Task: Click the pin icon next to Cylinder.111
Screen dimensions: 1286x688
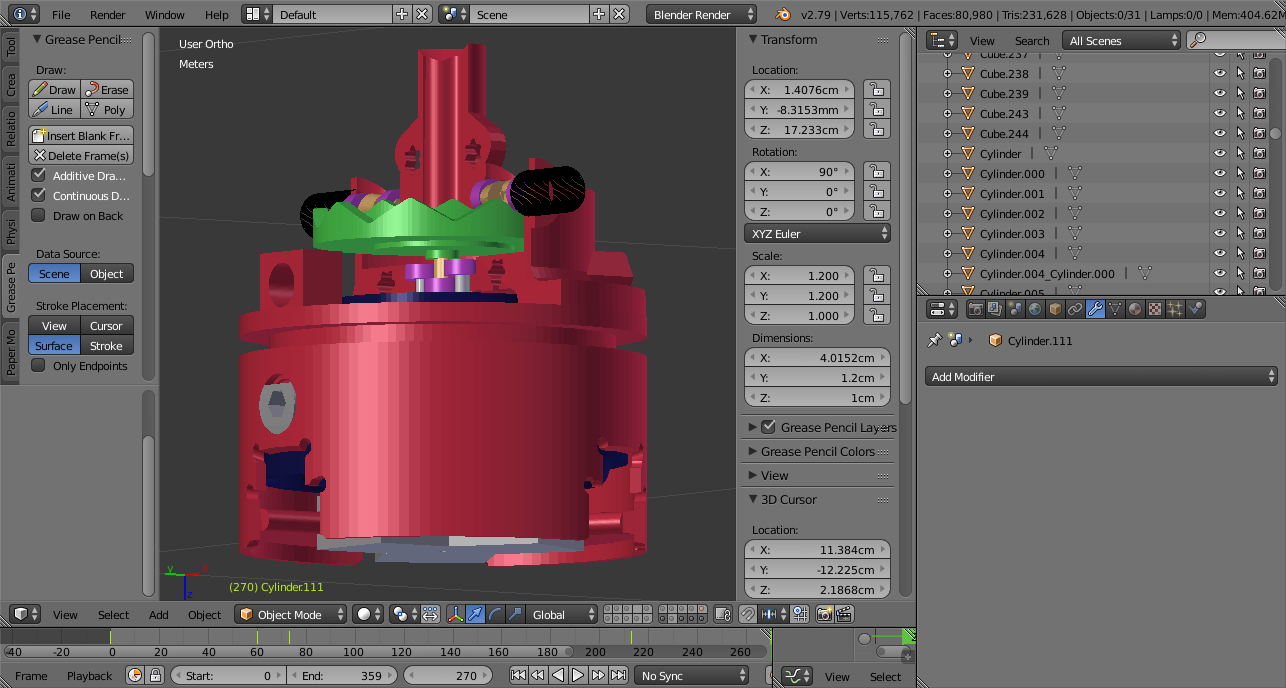Action: coord(934,340)
